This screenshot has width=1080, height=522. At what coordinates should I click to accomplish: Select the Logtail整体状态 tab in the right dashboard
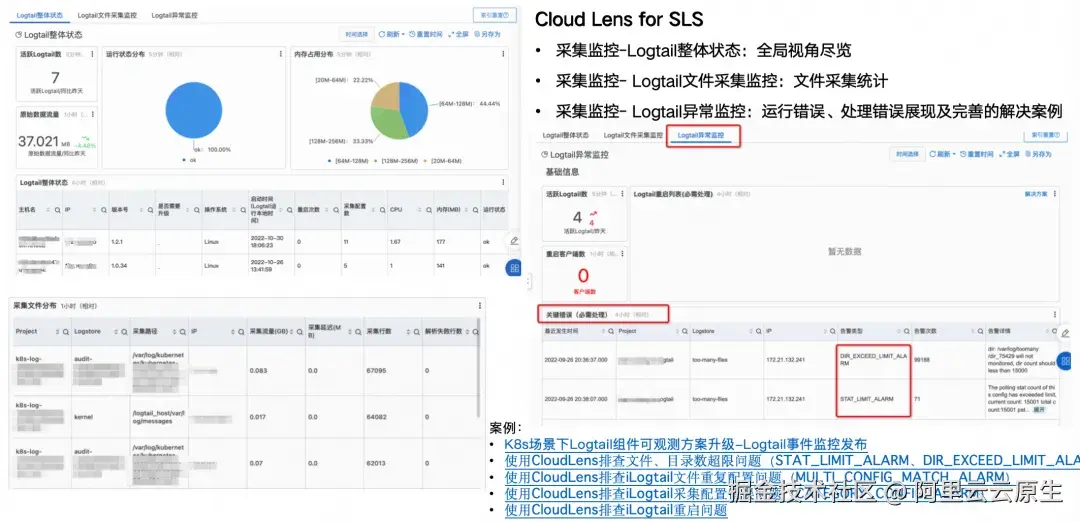[x=566, y=136]
